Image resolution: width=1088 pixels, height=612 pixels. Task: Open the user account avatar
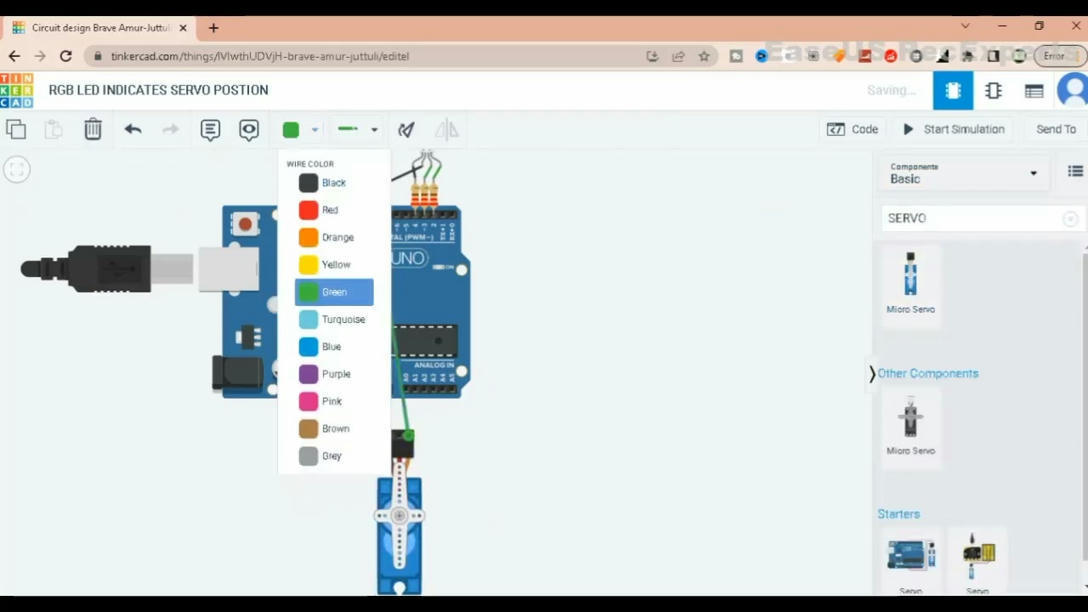click(1073, 90)
